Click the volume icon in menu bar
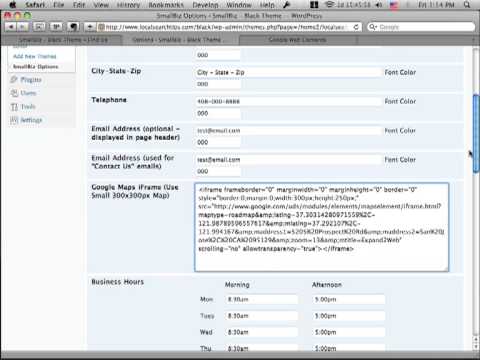480x360 pixels. (379, 5)
